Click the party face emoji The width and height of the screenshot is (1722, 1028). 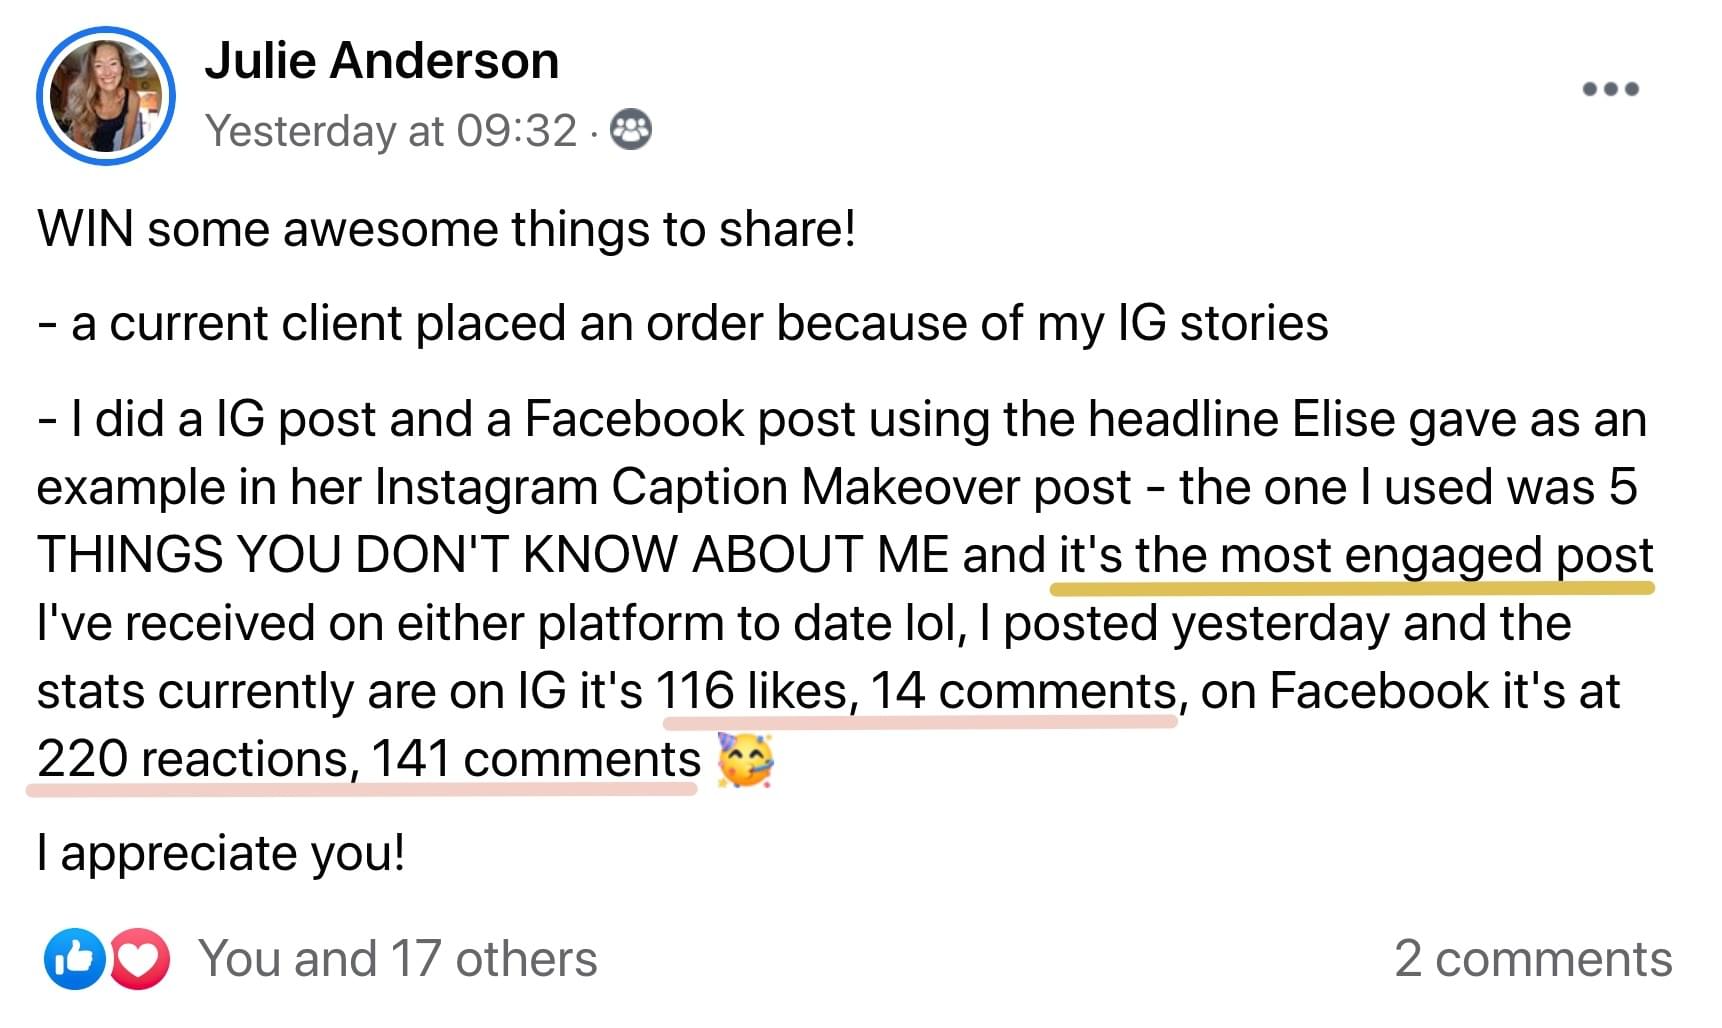[746, 760]
